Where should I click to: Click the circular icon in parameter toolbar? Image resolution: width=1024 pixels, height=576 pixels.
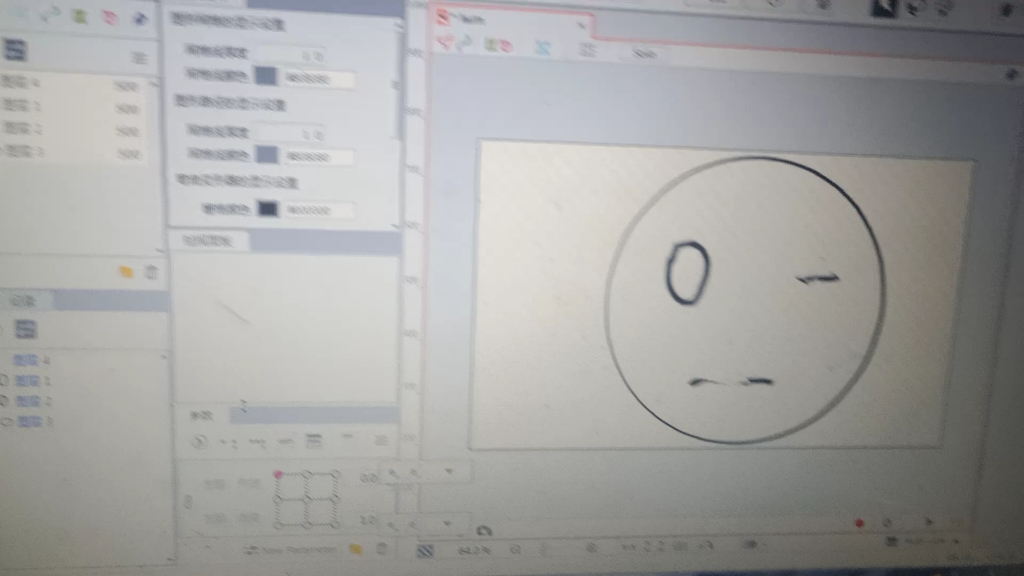point(199,442)
